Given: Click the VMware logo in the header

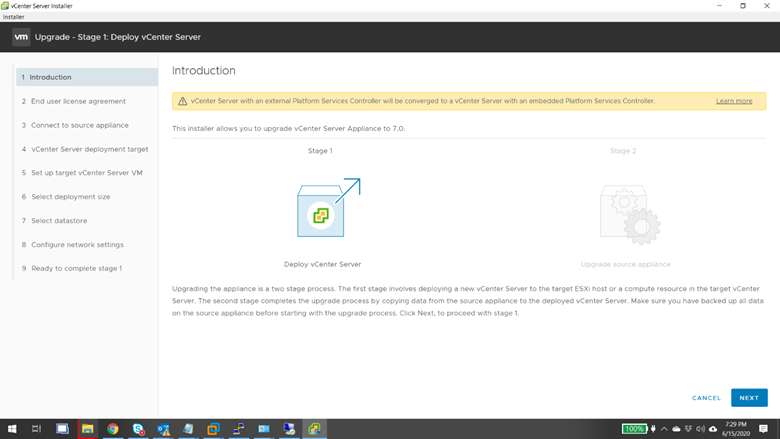Looking at the screenshot, I should pos(20,37).
